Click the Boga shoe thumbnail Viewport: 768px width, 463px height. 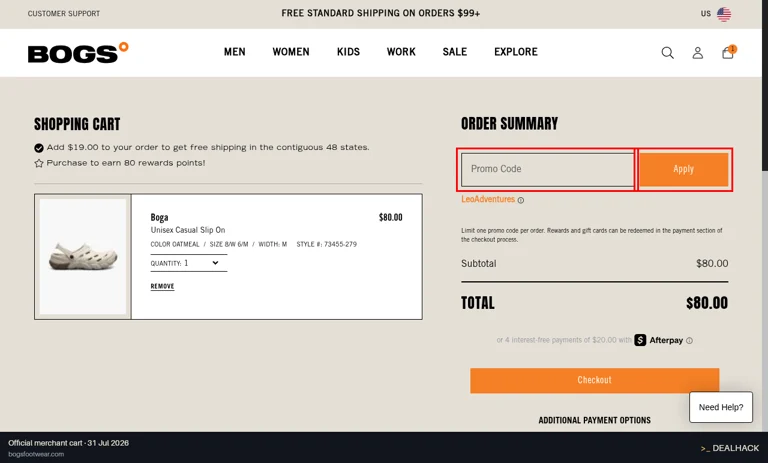(83, 256)
